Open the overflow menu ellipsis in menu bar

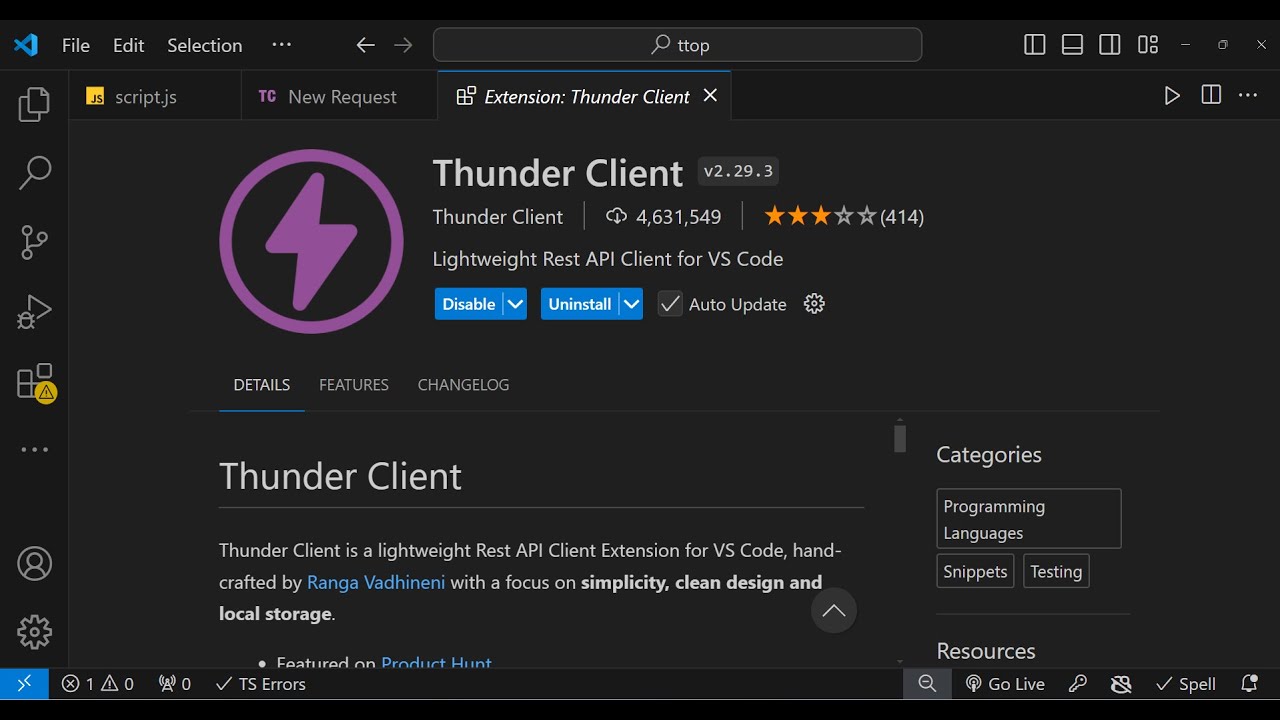point(282,44)
